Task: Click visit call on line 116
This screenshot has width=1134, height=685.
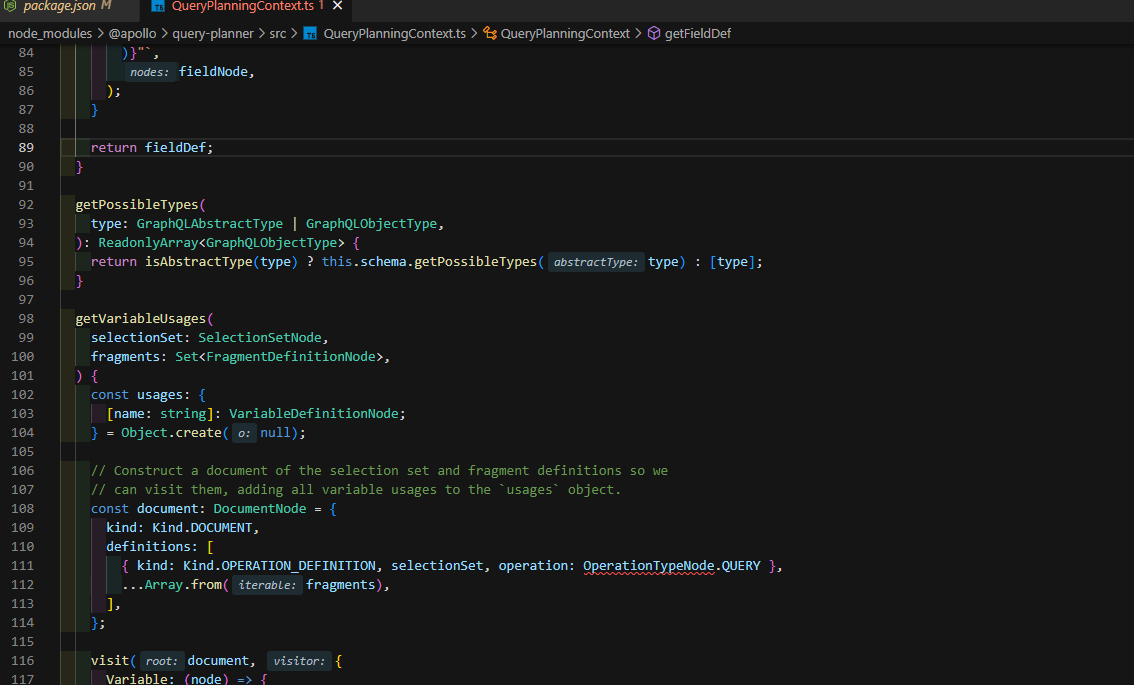Action: 110,660
